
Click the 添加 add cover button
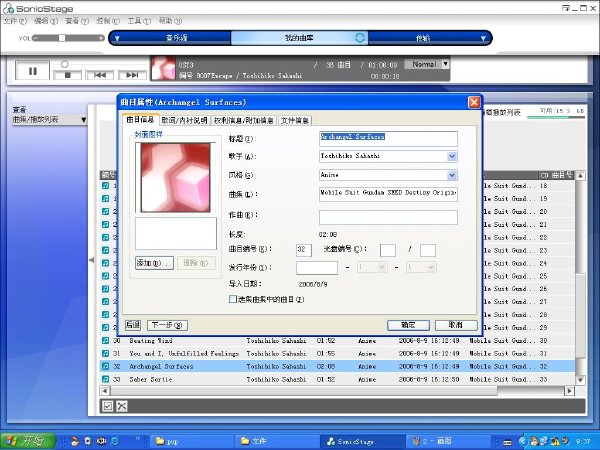pyautogui.click(x=154, y=263)
